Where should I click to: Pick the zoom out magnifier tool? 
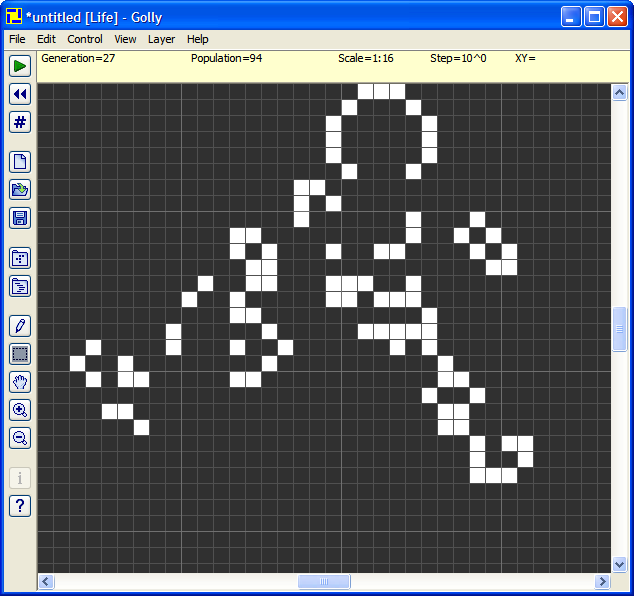[20, 438]
